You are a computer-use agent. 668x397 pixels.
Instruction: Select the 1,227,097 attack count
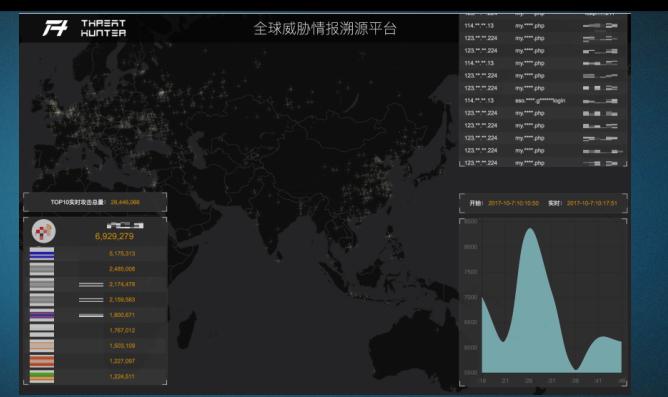tap(122, 361)
